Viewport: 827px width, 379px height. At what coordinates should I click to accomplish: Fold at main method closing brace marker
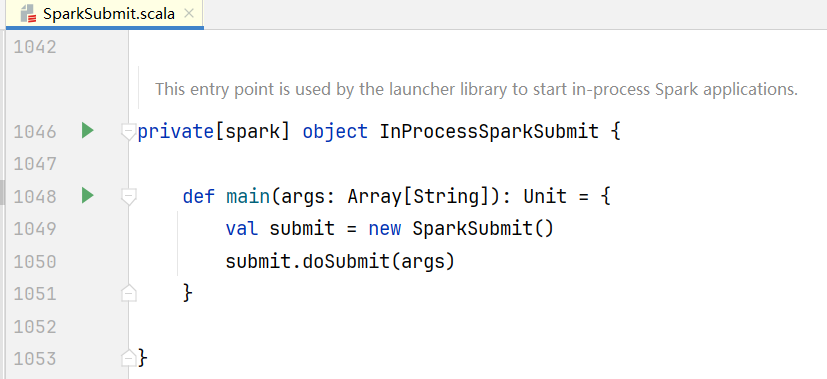pos(128,293)
